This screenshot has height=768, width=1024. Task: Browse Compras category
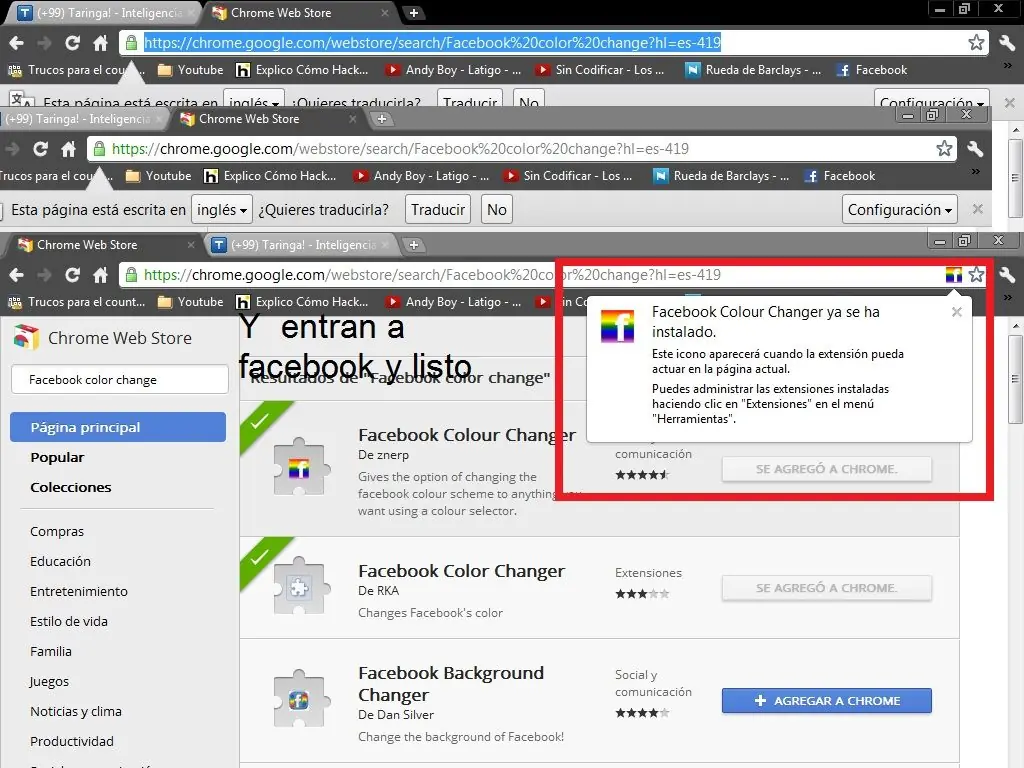57,532
